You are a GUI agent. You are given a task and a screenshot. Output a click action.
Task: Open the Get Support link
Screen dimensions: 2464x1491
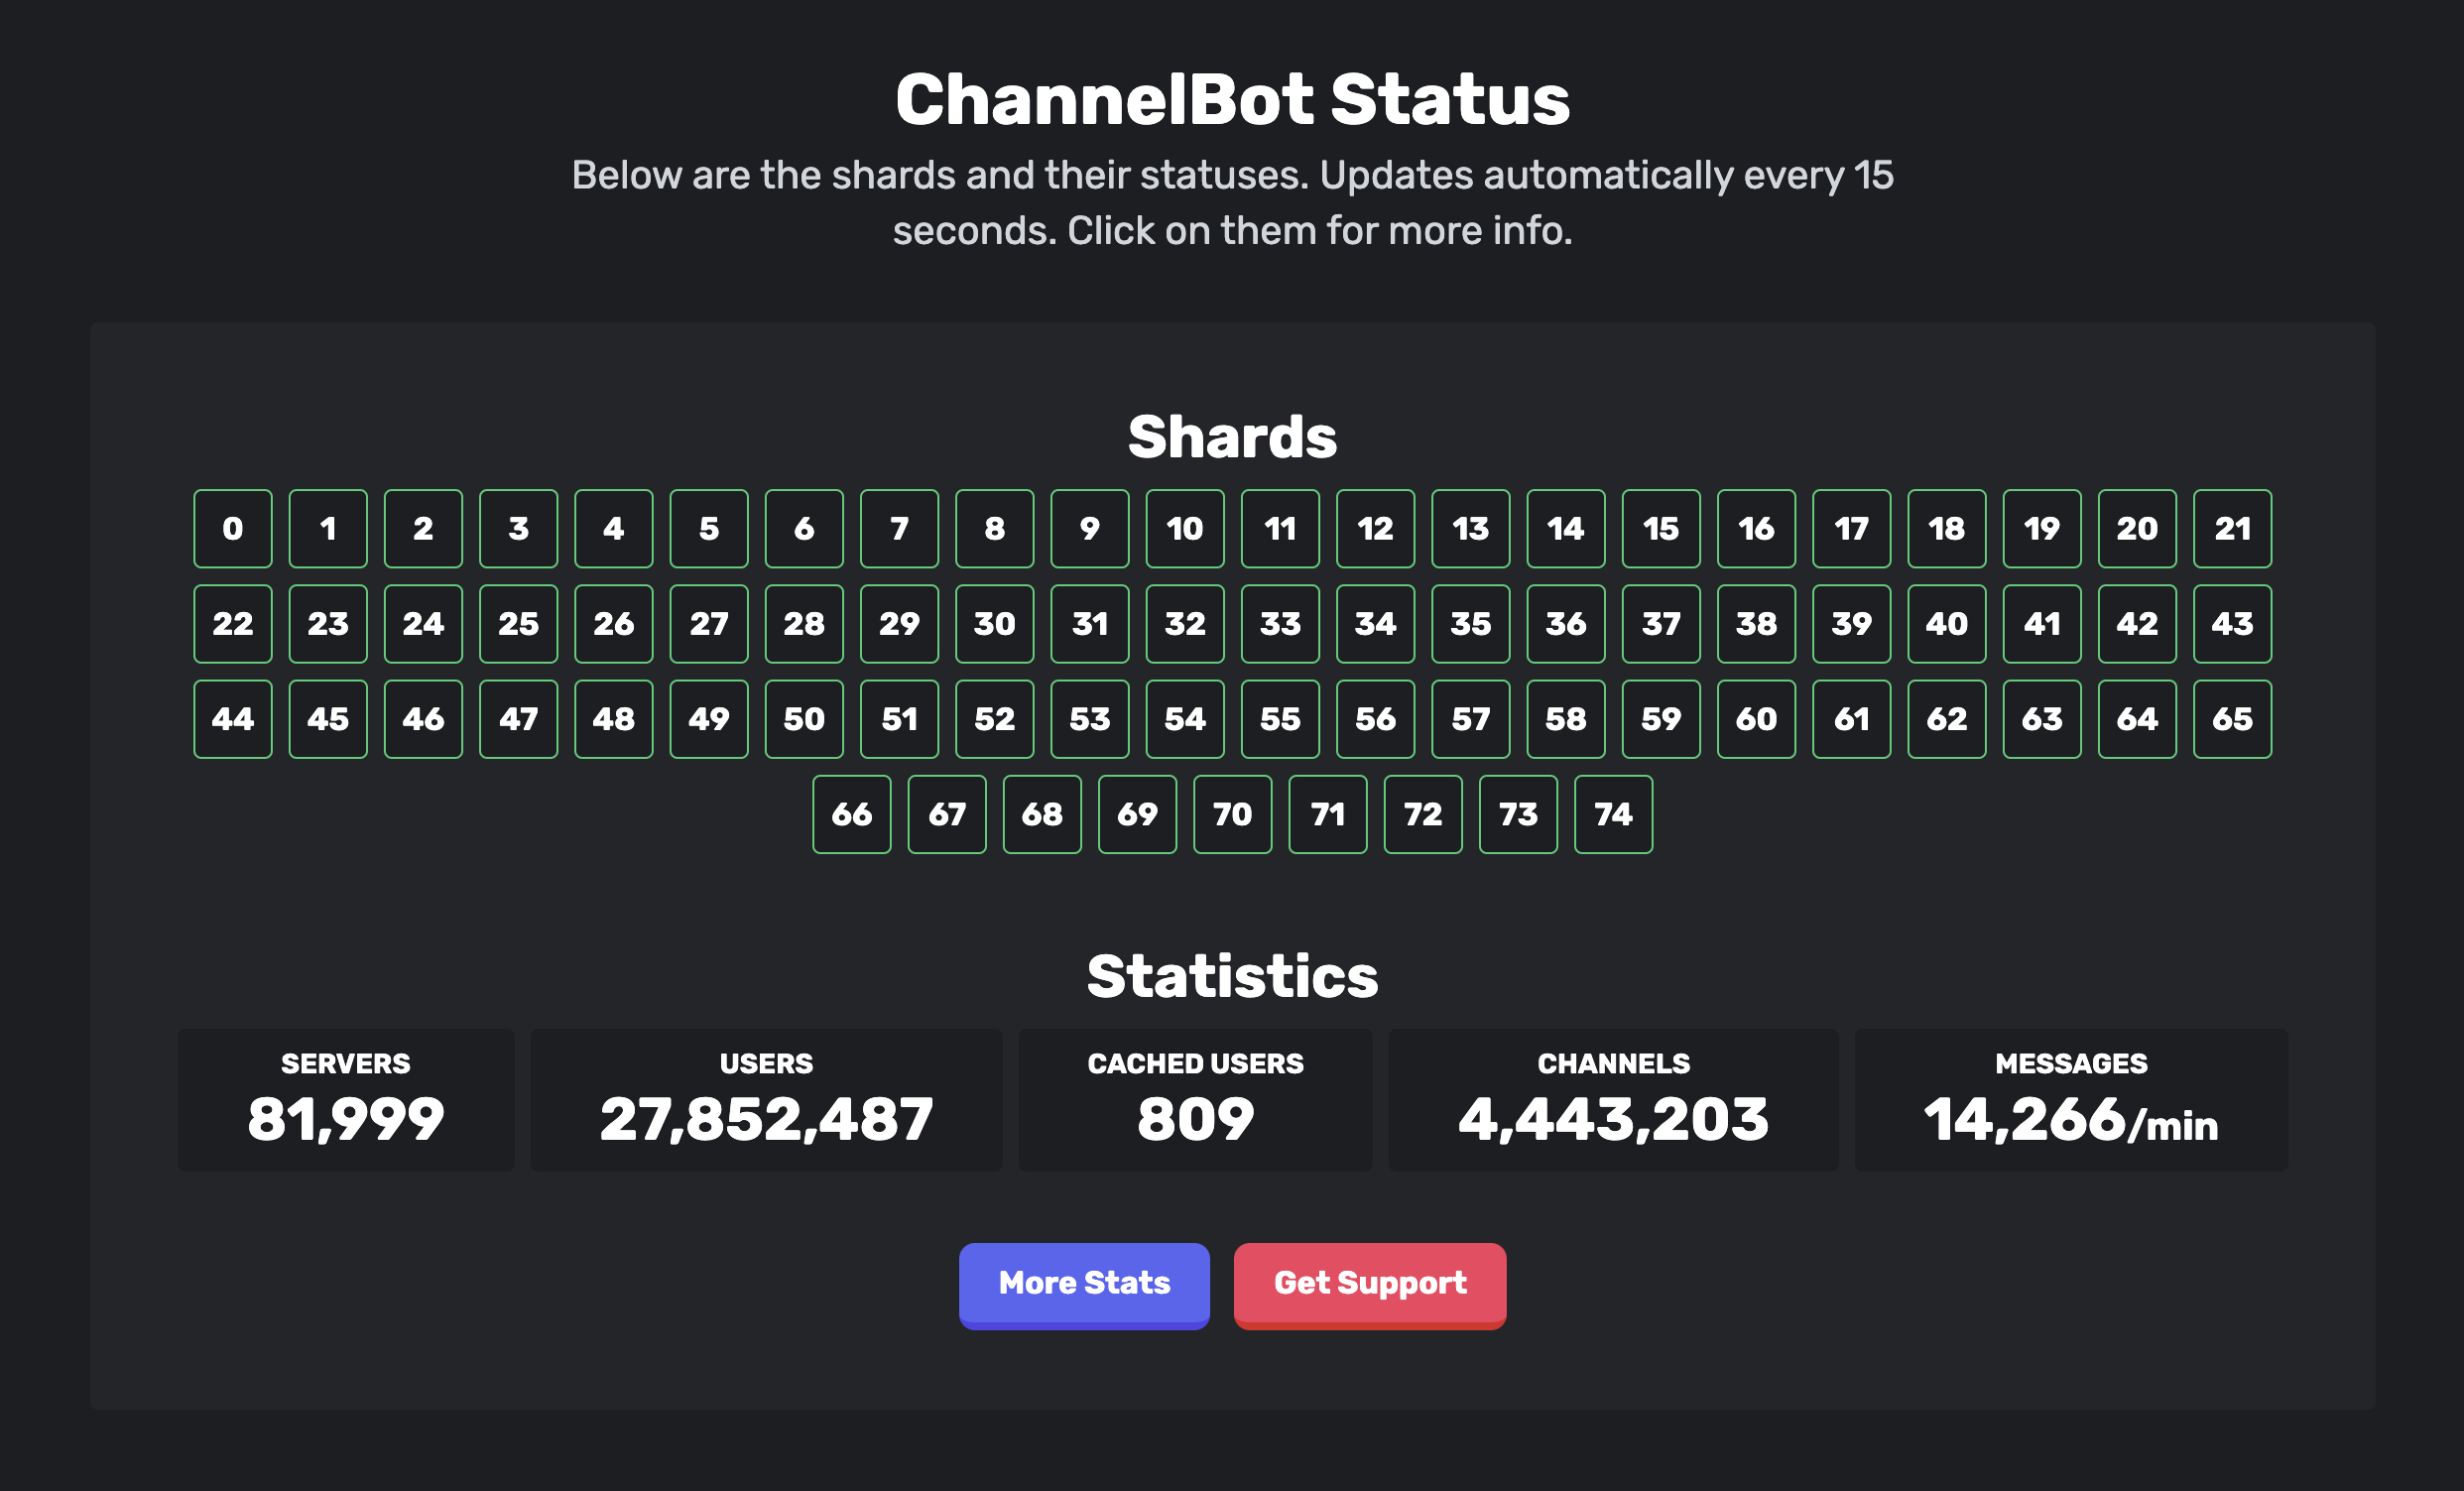[1369, 1284]
